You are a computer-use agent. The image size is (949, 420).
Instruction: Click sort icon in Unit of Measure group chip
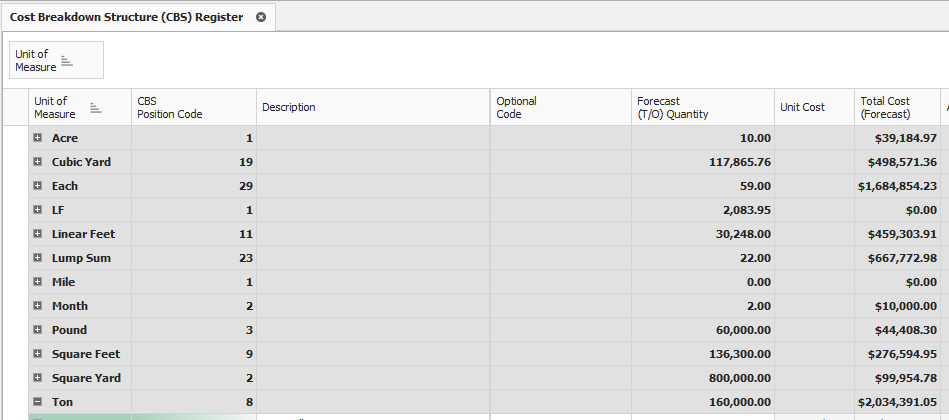pyautogui.click(x=67, y=60)
